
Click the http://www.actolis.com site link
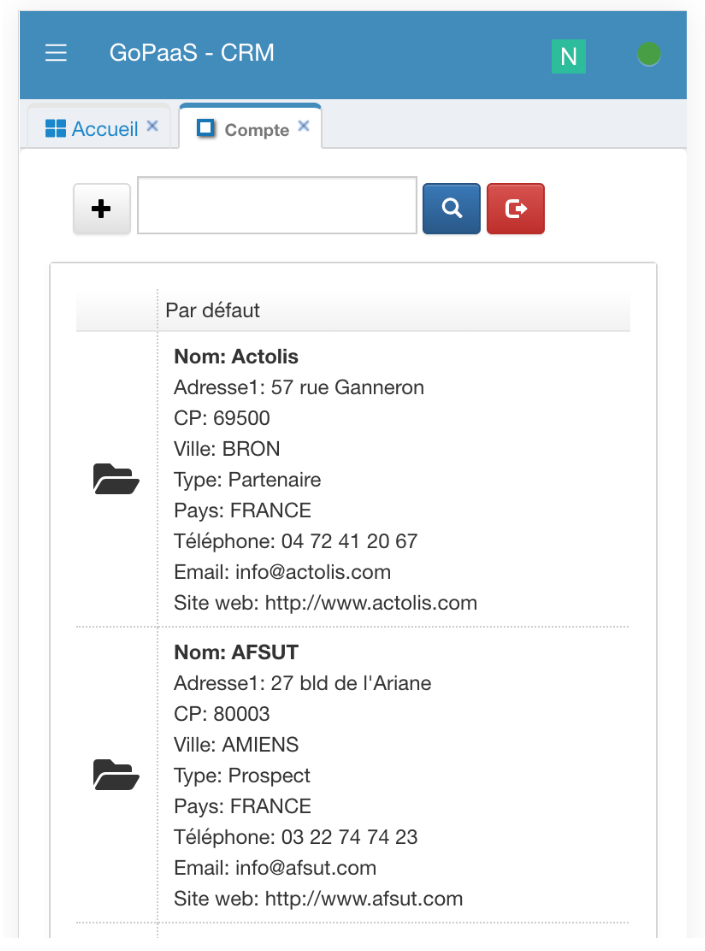coord(371,603)
